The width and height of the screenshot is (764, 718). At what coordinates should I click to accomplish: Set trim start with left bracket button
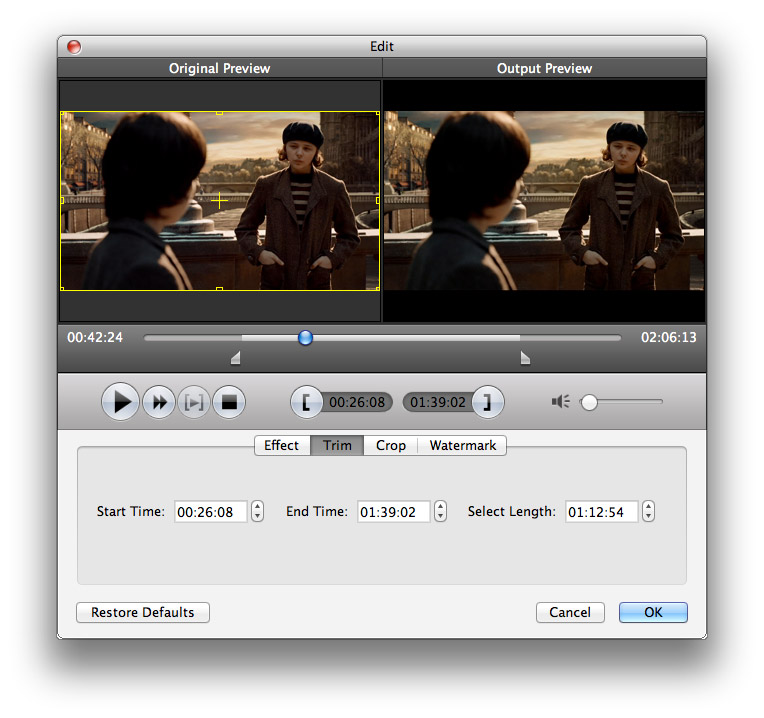coord(306,402)
